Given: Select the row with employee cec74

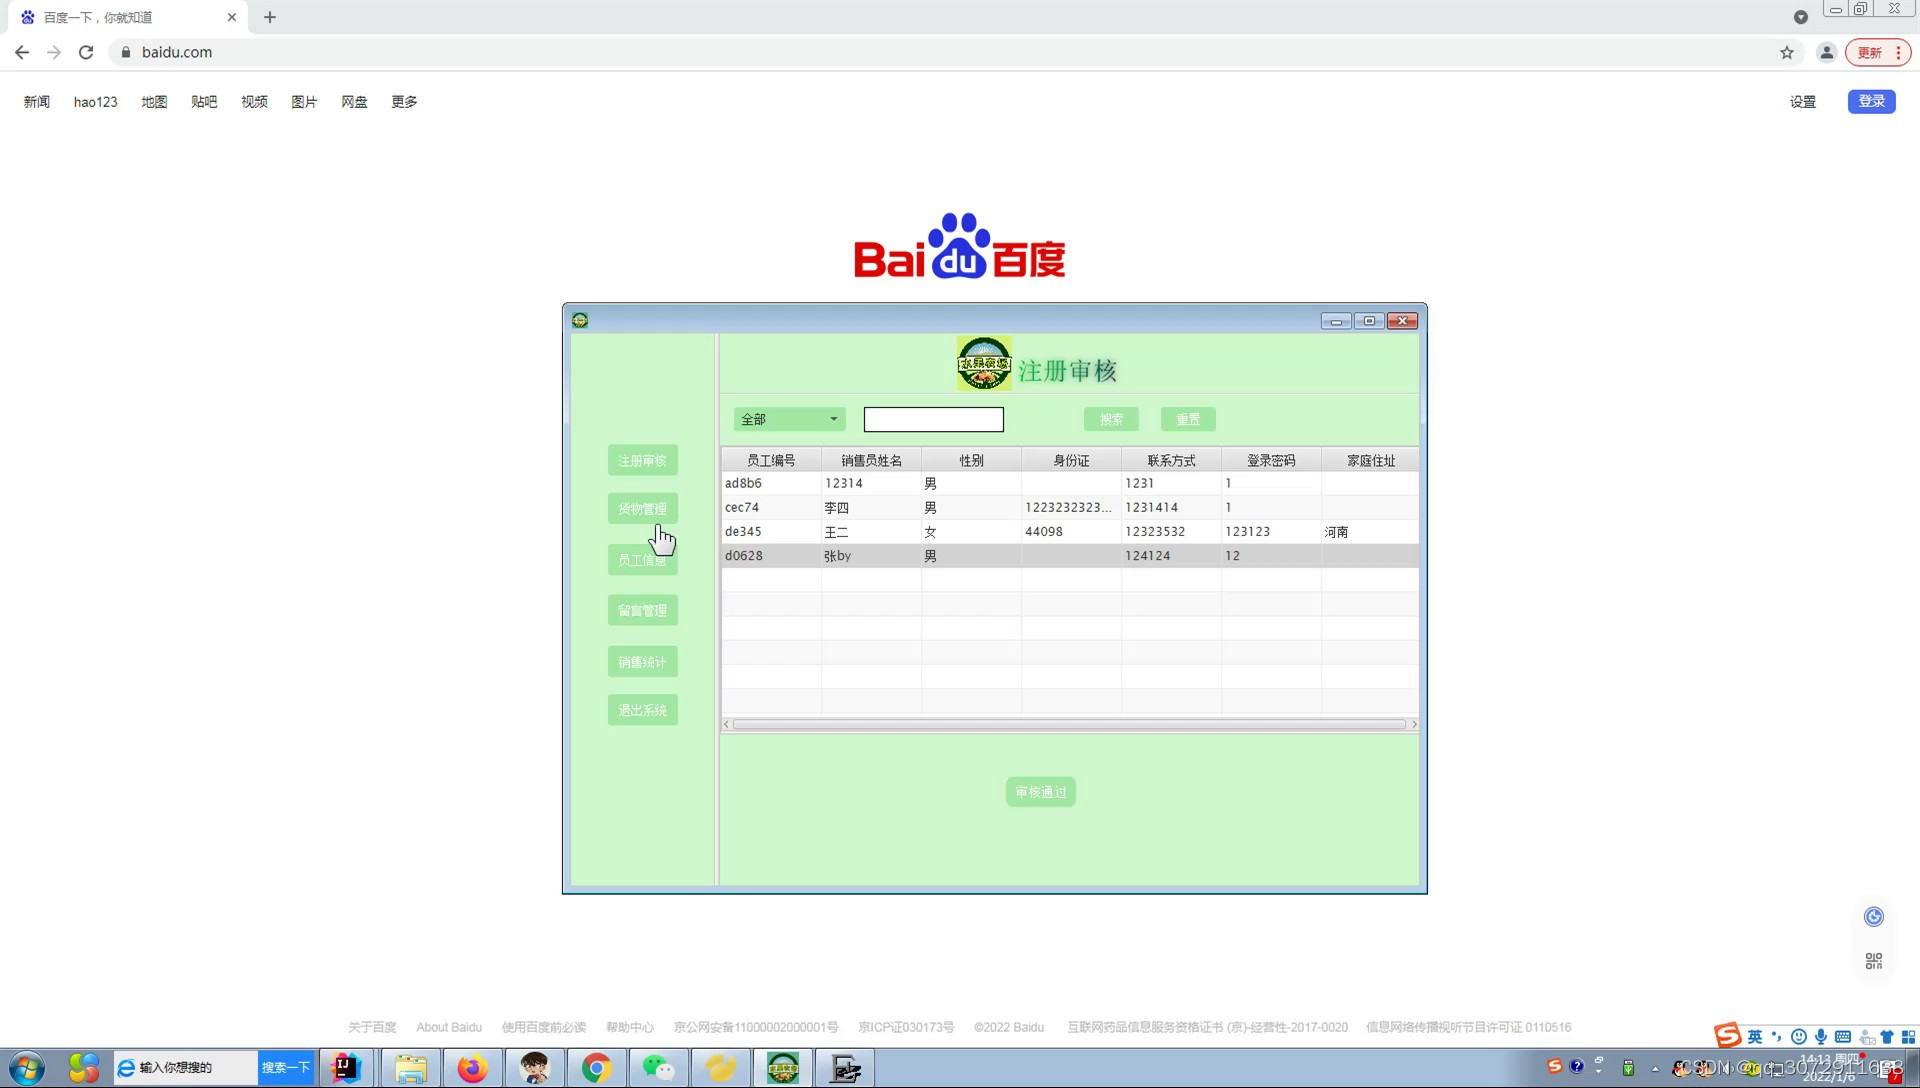Looking at the screenshot, I should pos(1070,507).
